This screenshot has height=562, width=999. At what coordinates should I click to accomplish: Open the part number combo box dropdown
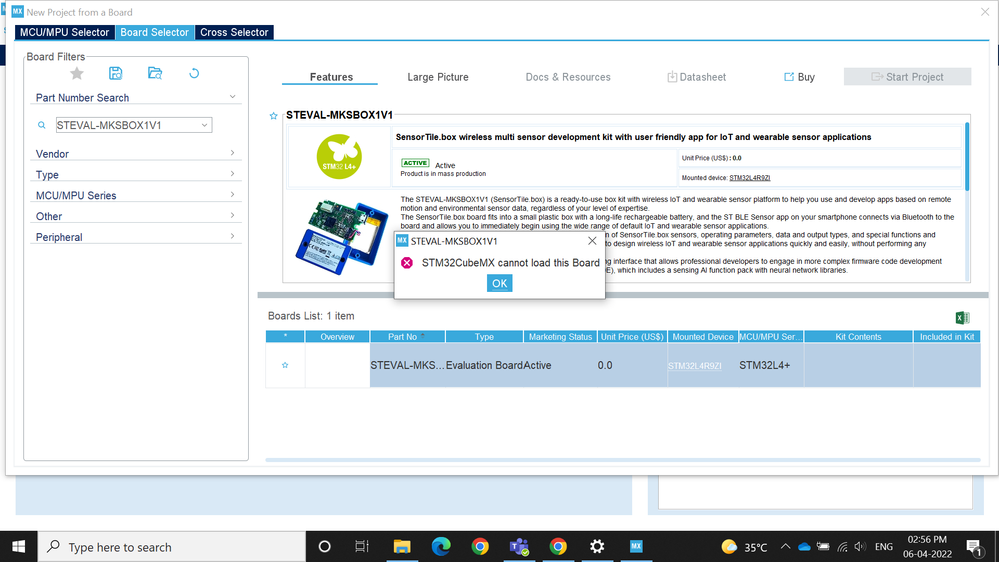(205, 126)
